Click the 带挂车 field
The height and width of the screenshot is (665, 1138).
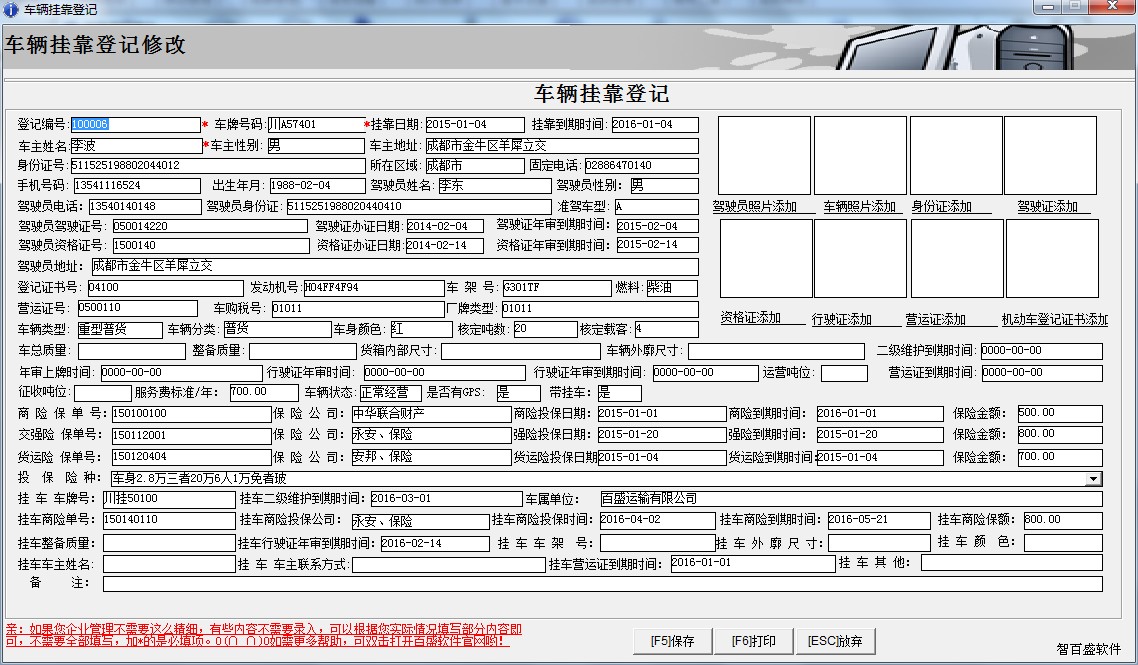pyautogui.click(x=619, y=393)
